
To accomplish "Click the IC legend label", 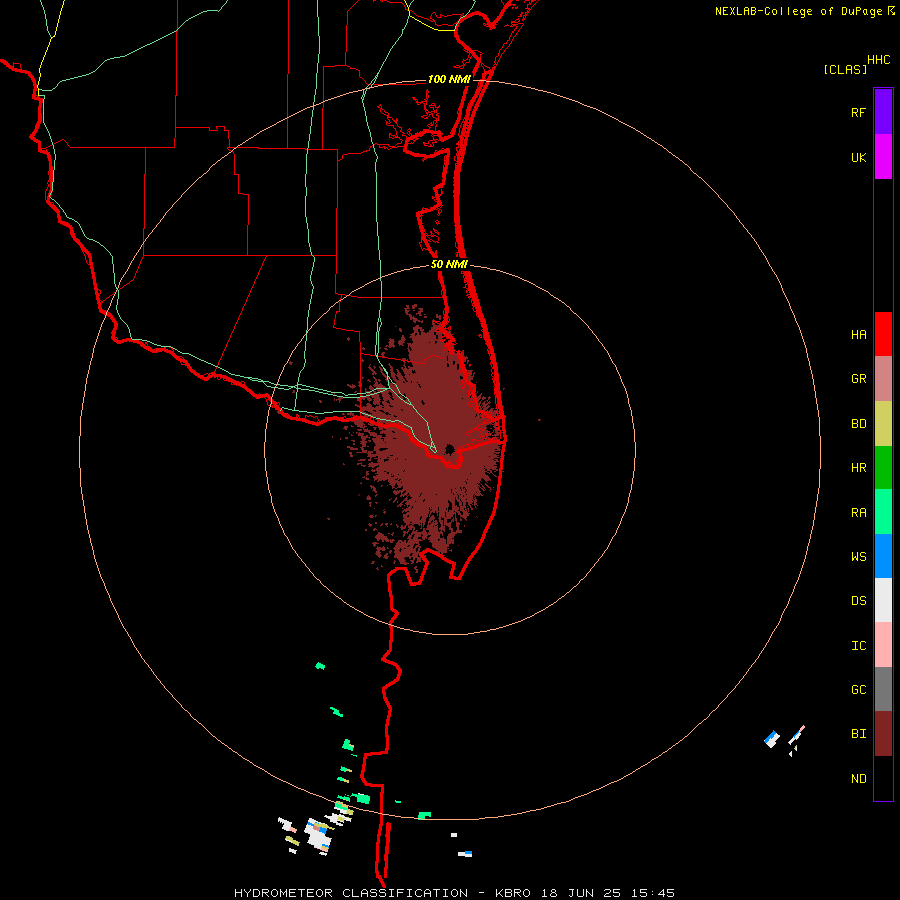I will click(858, 646).
